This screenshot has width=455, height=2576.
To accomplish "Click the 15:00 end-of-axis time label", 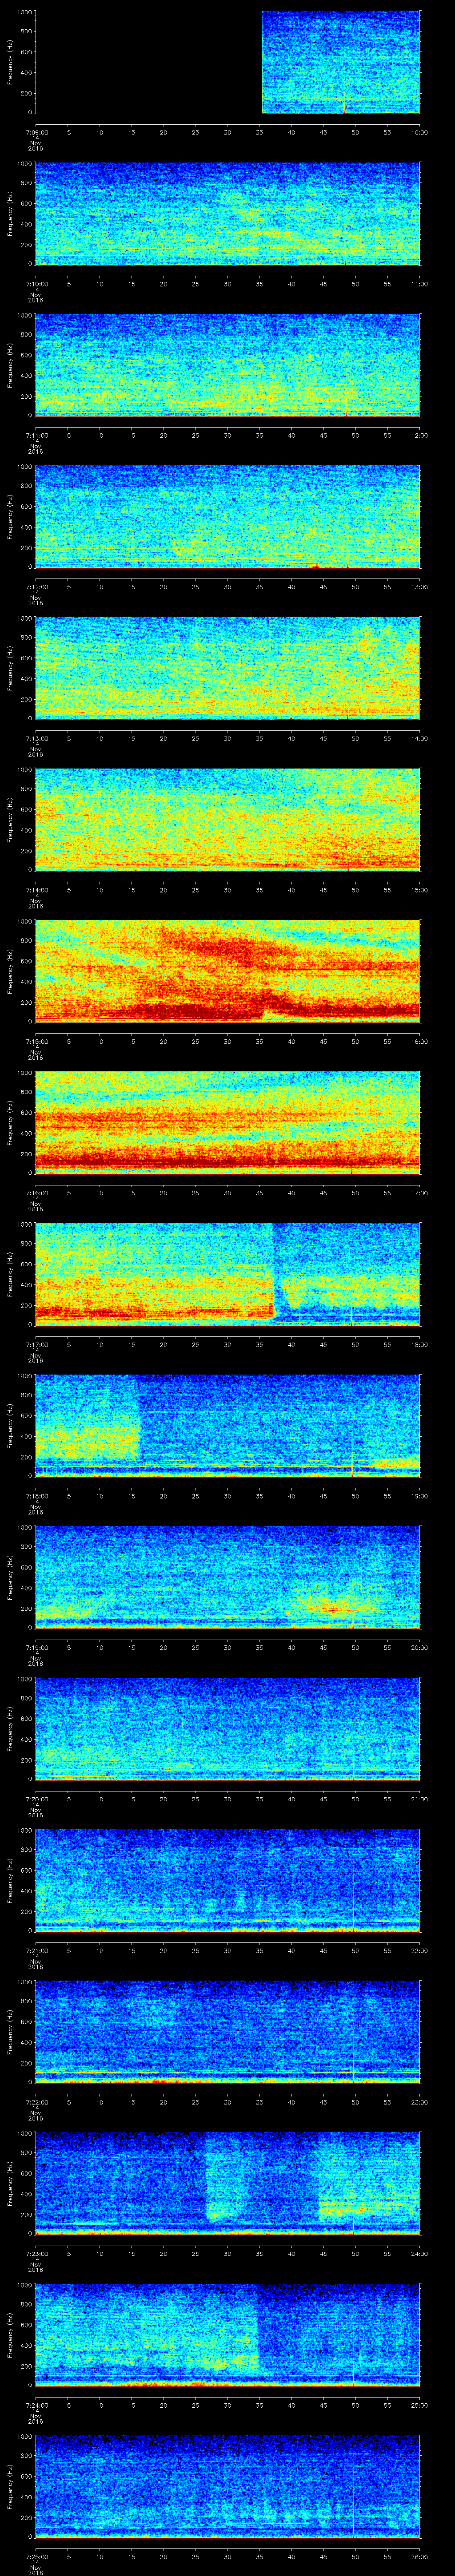I will click(x=420, y=890).
